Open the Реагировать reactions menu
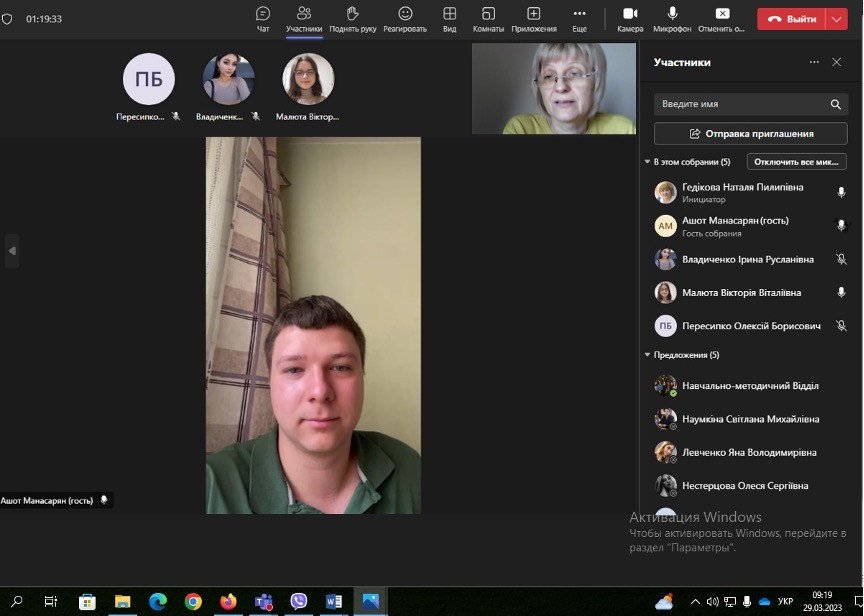Viewport: 864px width, 616px height. pos(405,19)
